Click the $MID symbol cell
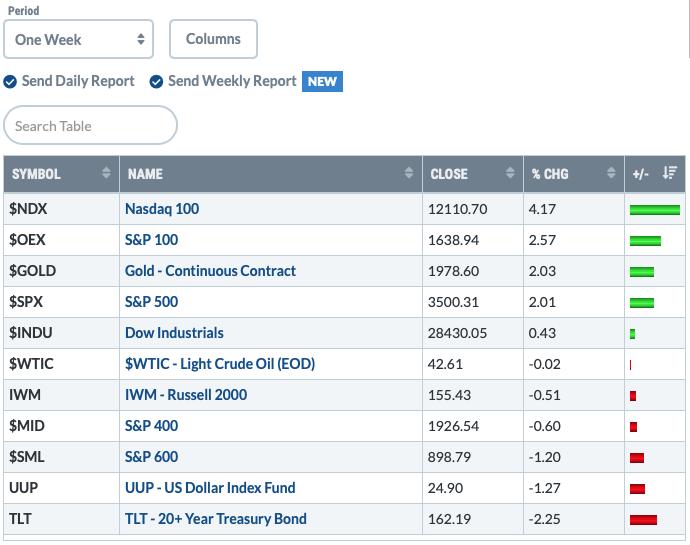Viewport: 690px width, 545px height. pyautogui.click(x=61, y=426)
